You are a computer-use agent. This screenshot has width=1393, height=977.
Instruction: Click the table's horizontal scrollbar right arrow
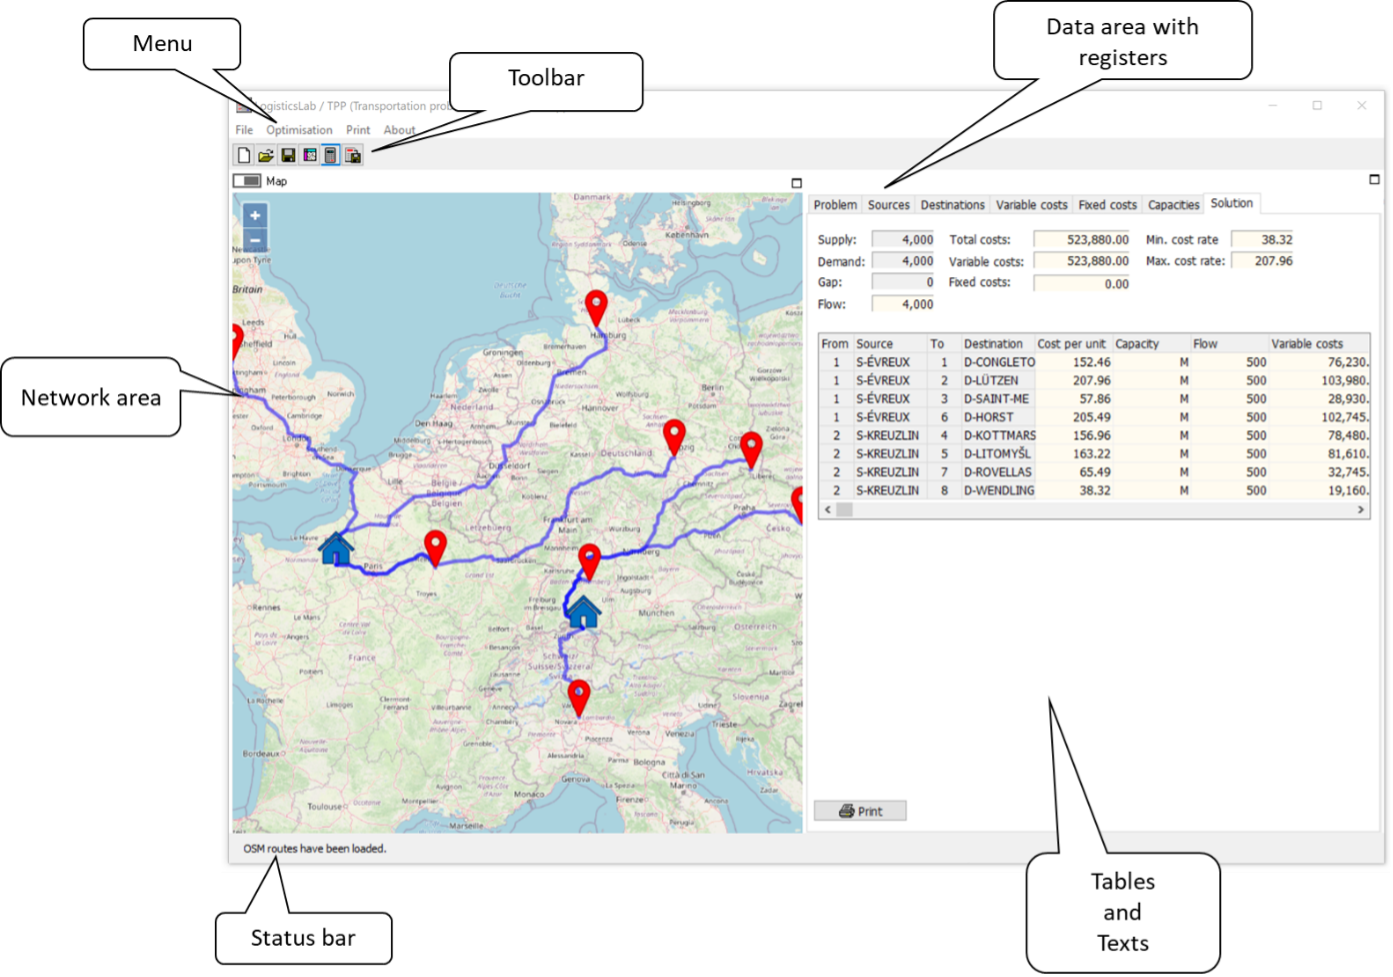click(x=1360, y=510)
